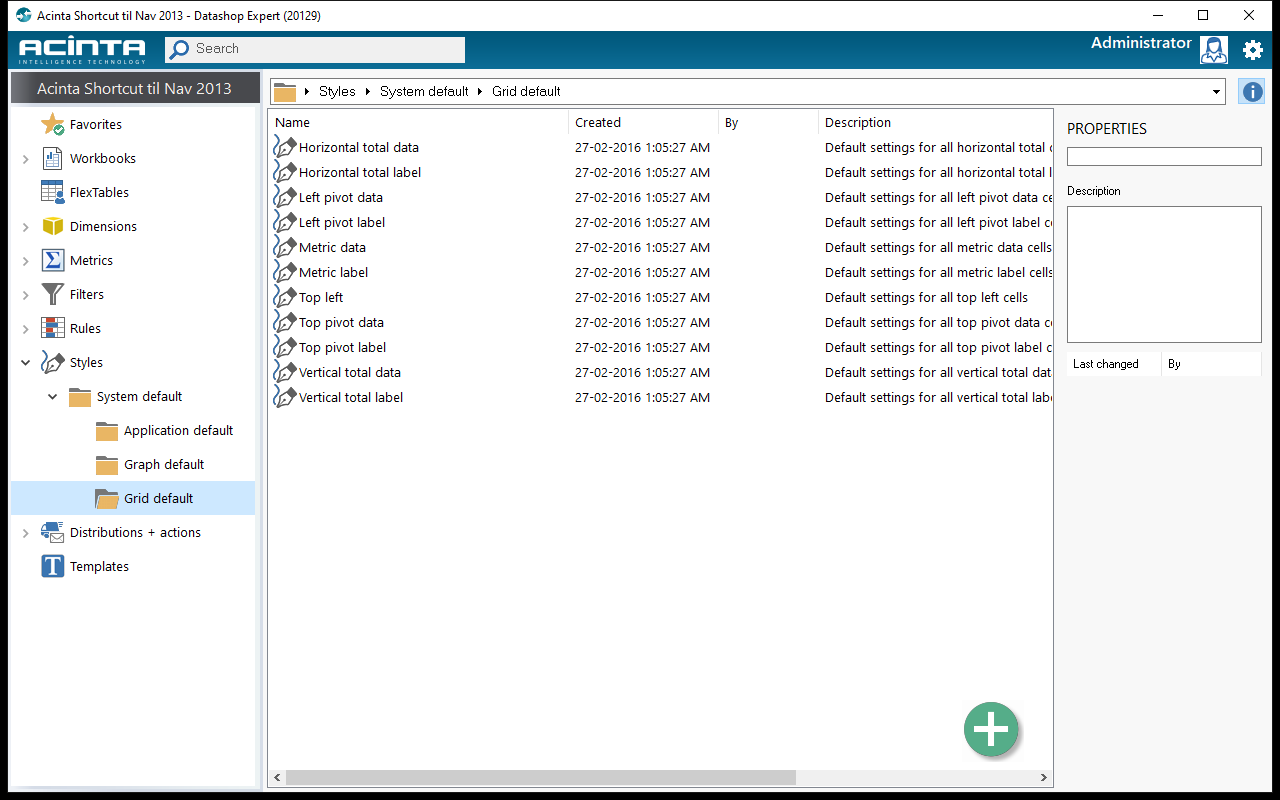Screen dimensions: 1280x800
Task: Select the Filters funnel icon
Action: tap(52, 295)
